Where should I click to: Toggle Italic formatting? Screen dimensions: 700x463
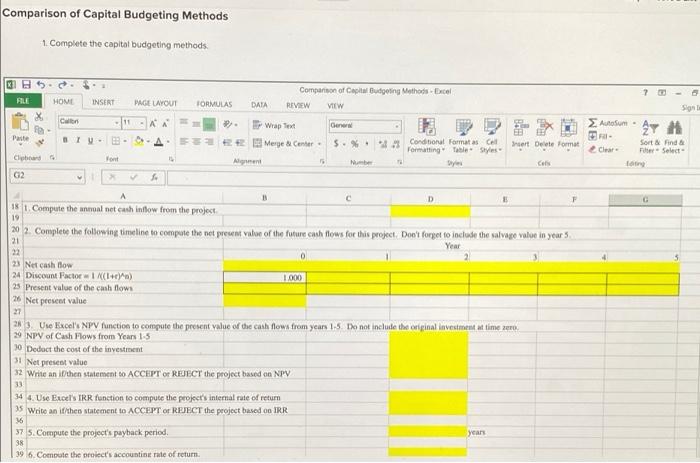(78, 140)
